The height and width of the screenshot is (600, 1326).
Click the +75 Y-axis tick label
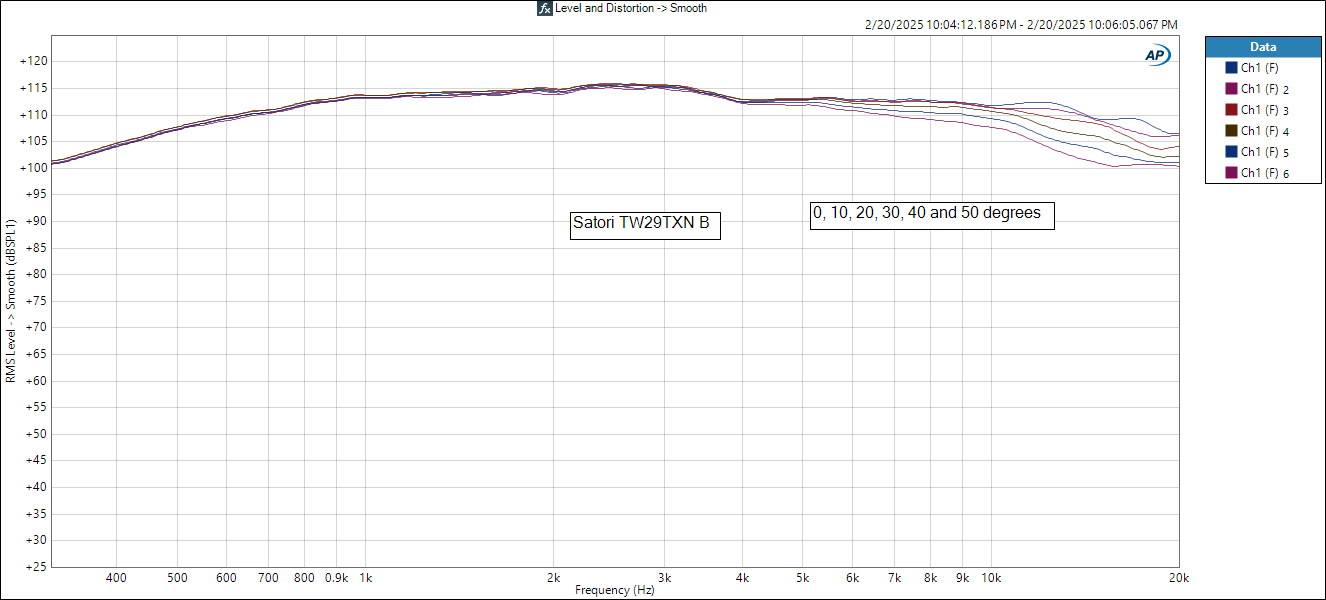click(x=36, y=301)
